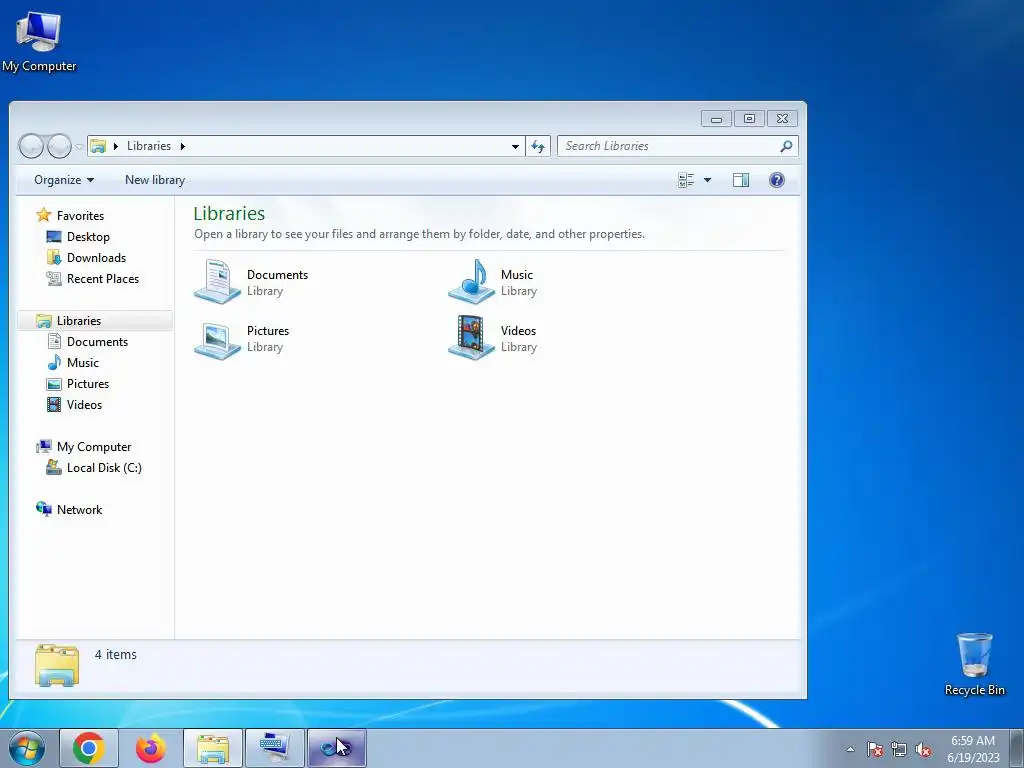1024x768 pixels.
Task: Refresh the Libraries address bar
Action: click(538, 146)
